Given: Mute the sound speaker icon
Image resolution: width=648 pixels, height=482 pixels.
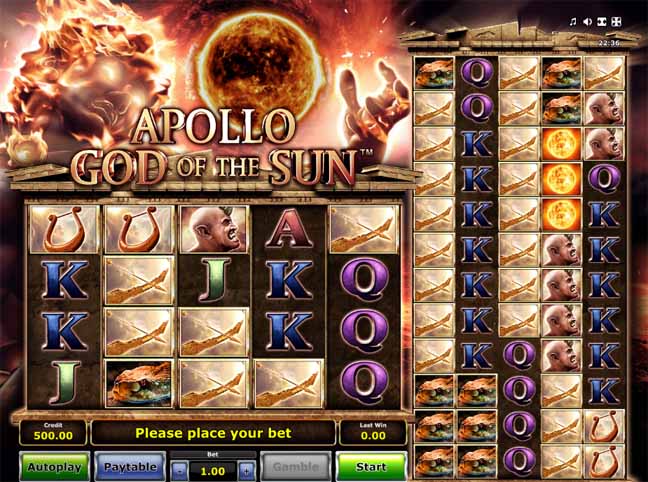Looking at the screenshot, I should point(587,21).
